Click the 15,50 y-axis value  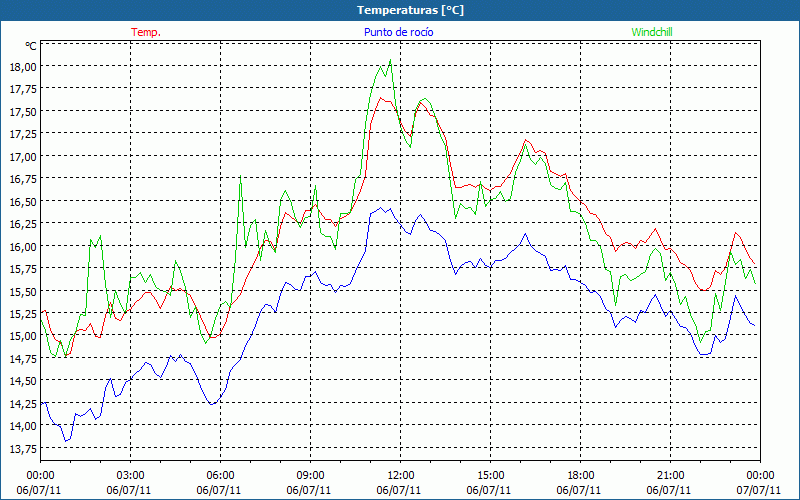click(23, 291)
